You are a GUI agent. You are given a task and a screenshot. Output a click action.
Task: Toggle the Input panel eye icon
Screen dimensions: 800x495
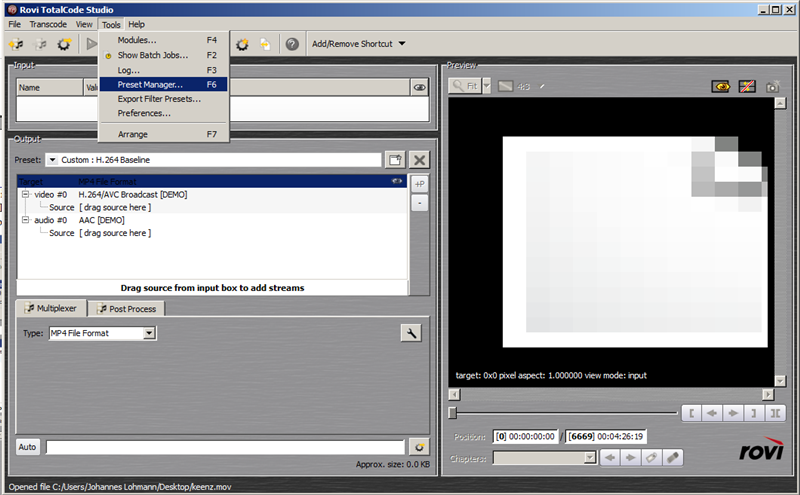click(x=419, y=87)
